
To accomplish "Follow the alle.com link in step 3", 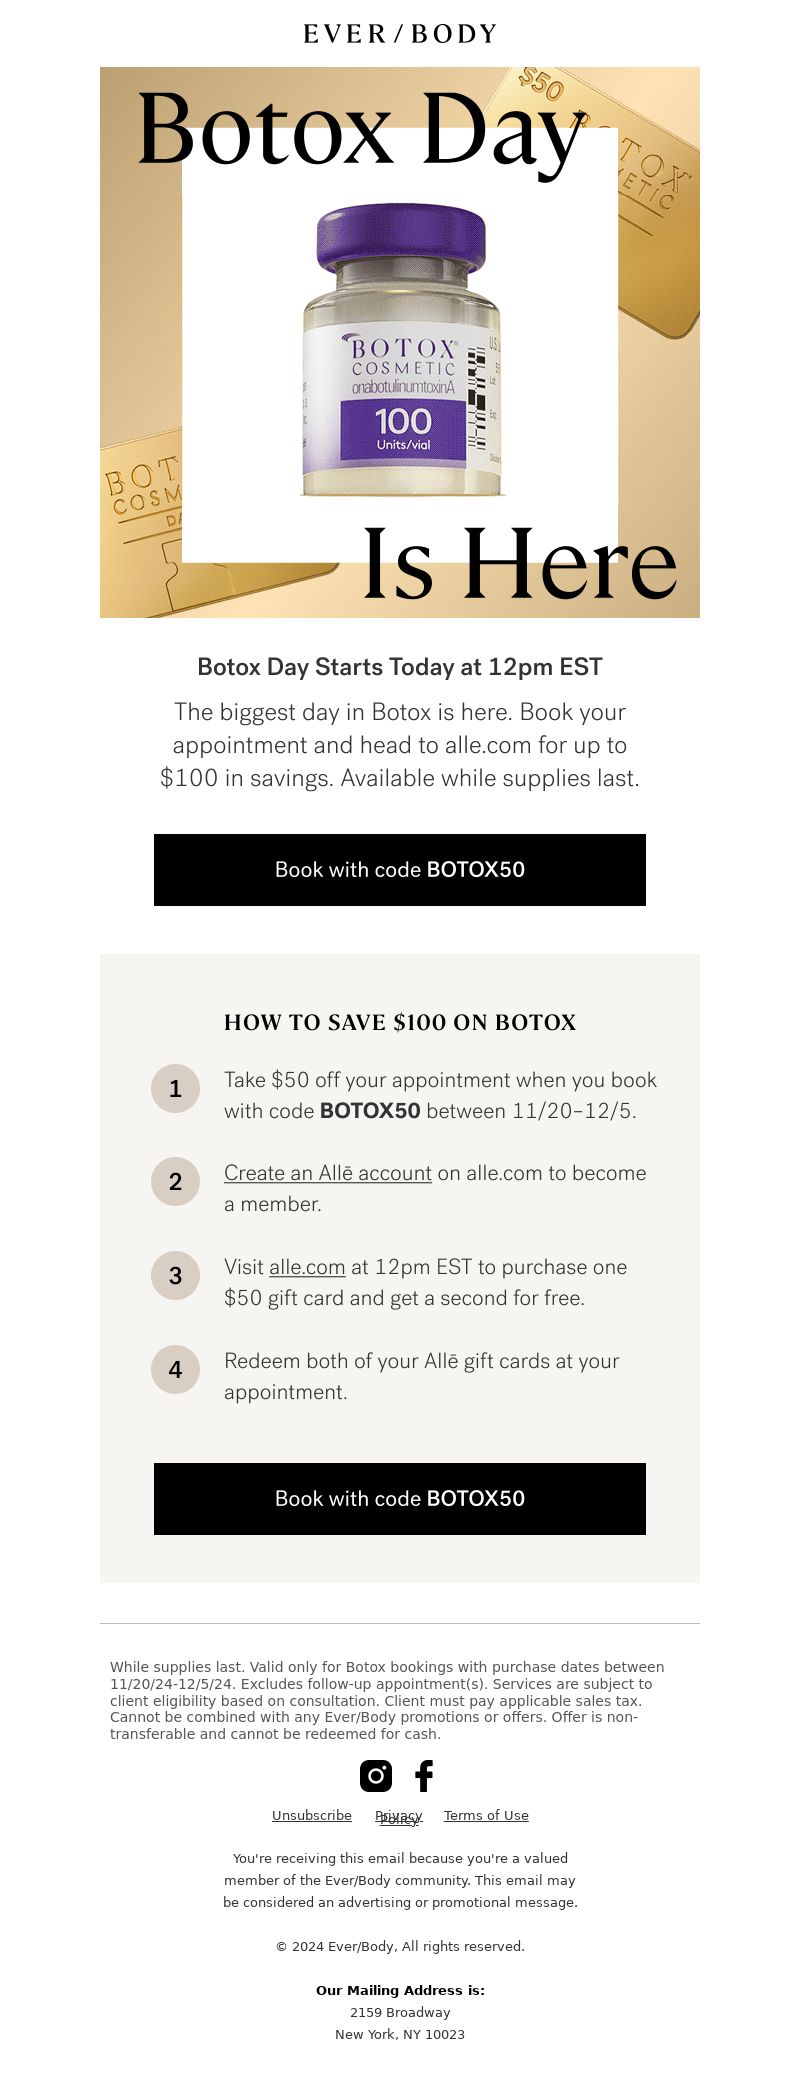I will tap(307, 1267).
